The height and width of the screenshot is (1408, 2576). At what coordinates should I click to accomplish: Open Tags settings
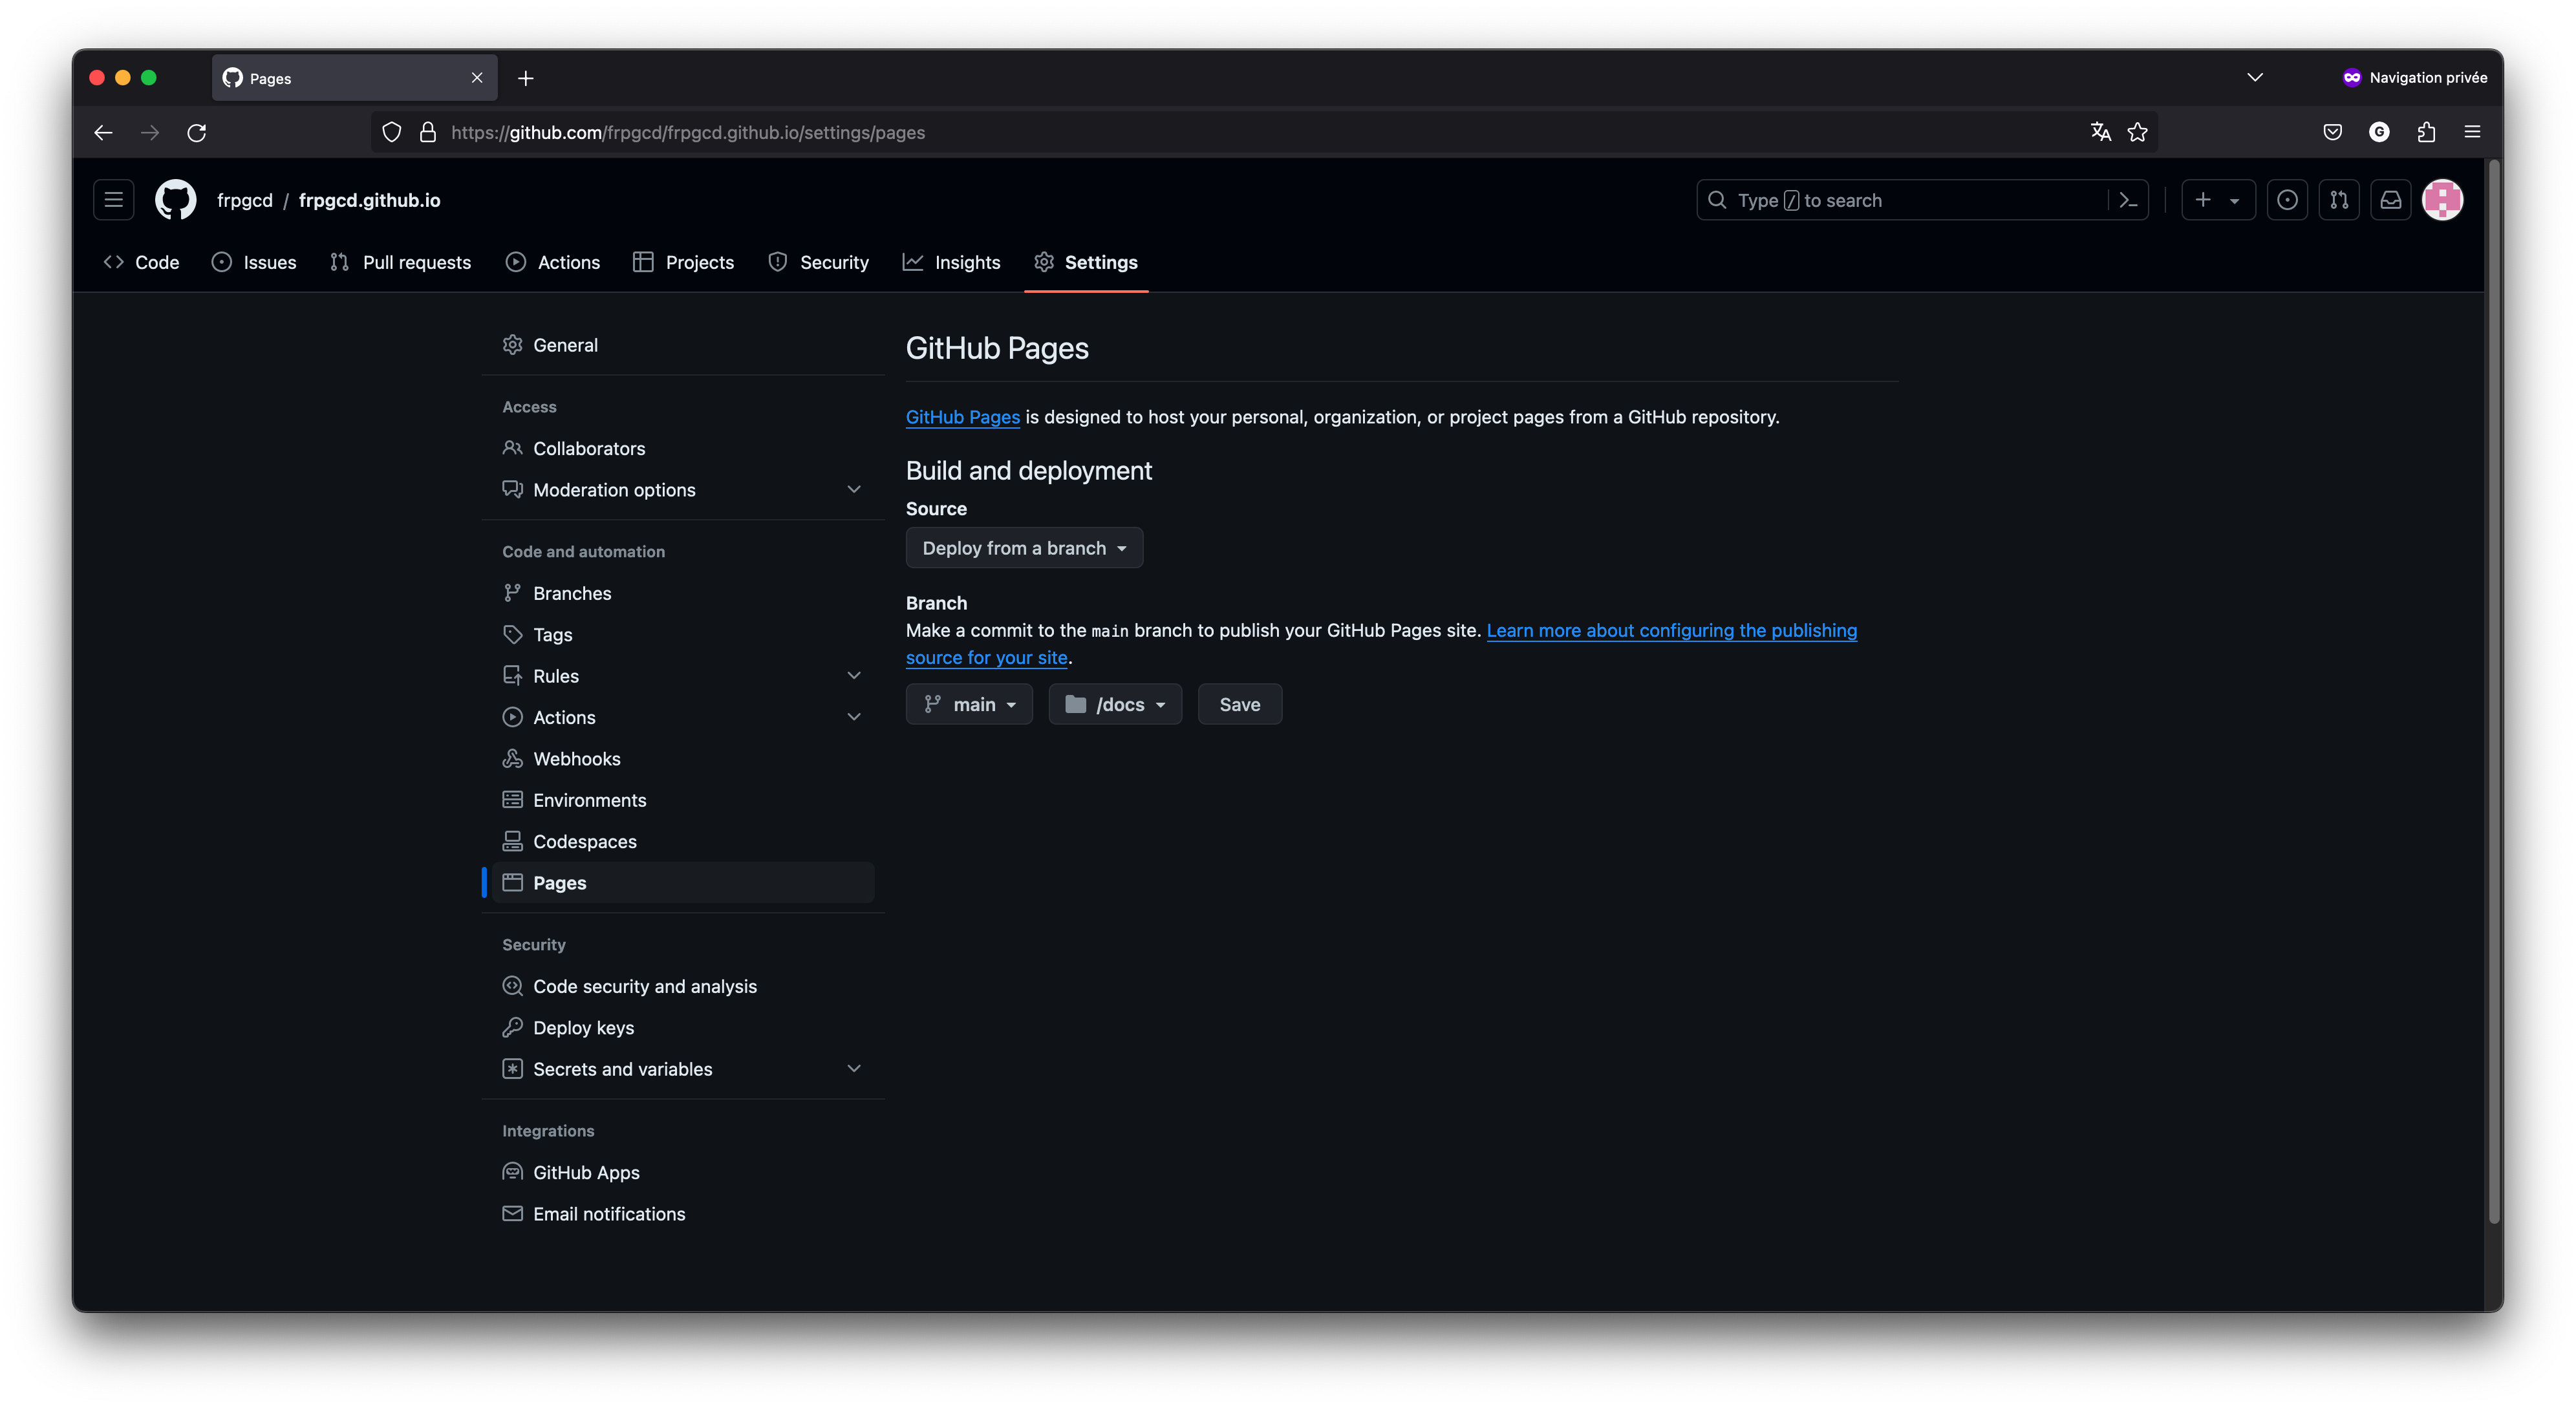(683, 634)
